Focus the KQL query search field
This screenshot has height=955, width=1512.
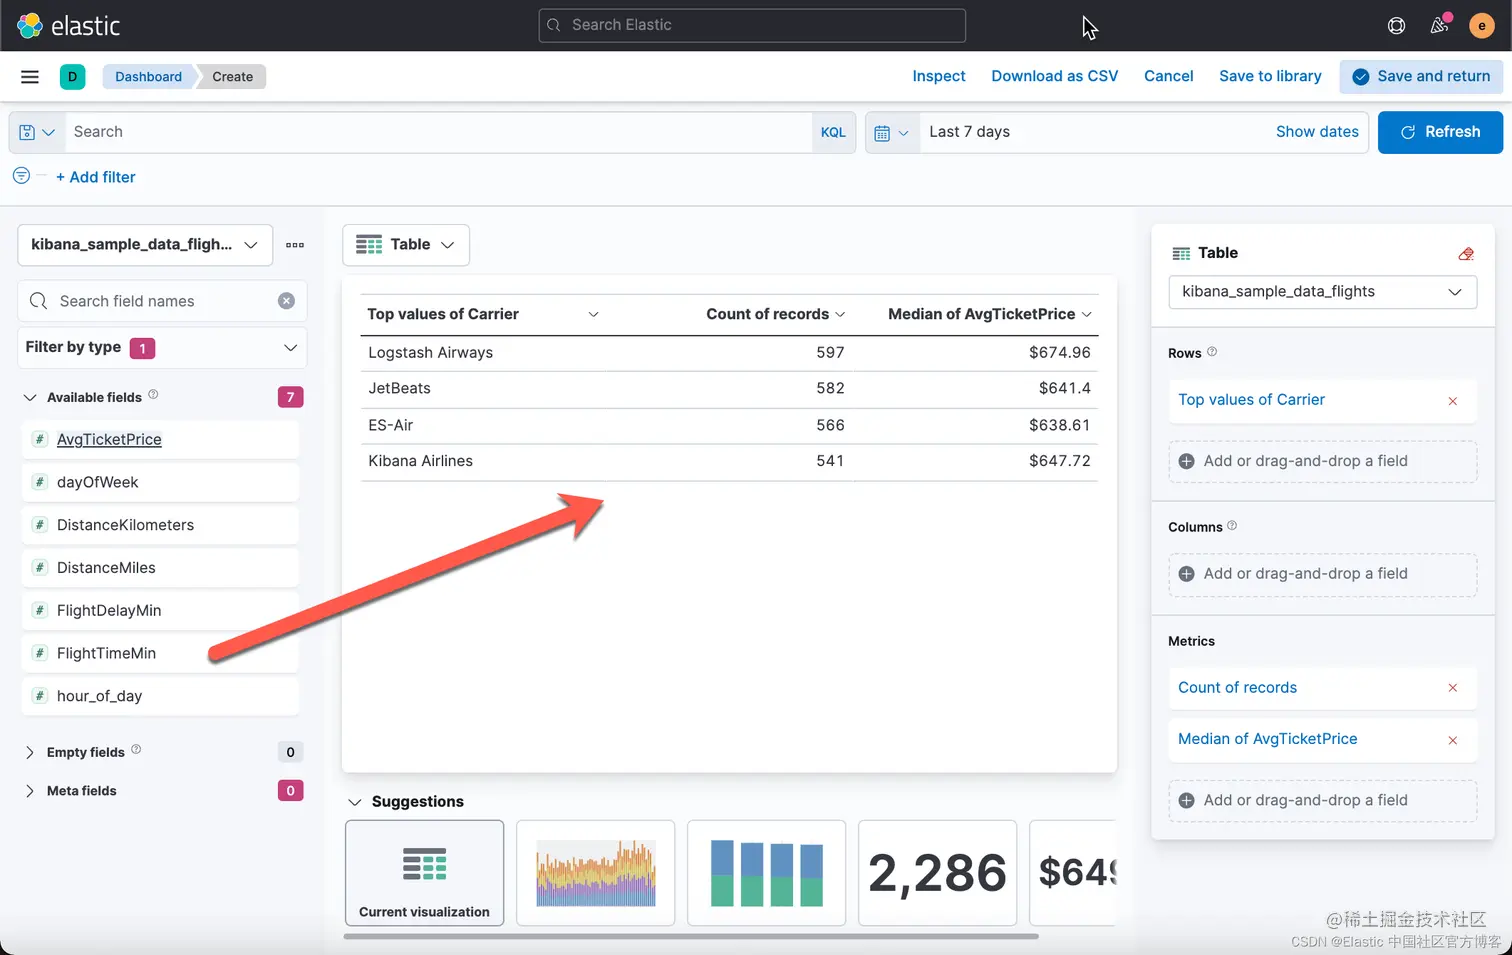[x=438, y=132]
